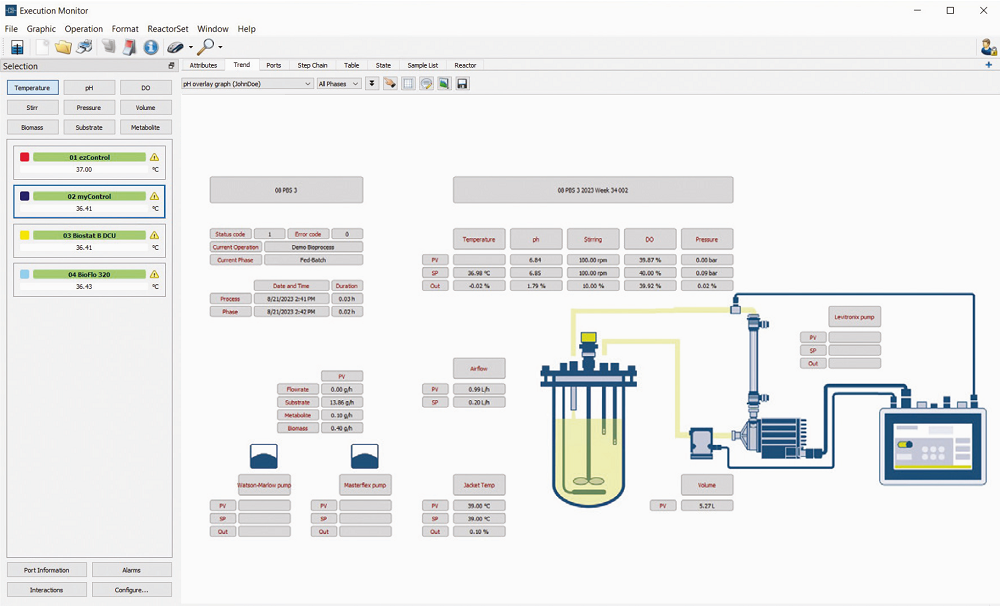This screenshot has height=606, width=1000.
Task: Click the speech bubble annotation icon
Action: pos(426,84)
